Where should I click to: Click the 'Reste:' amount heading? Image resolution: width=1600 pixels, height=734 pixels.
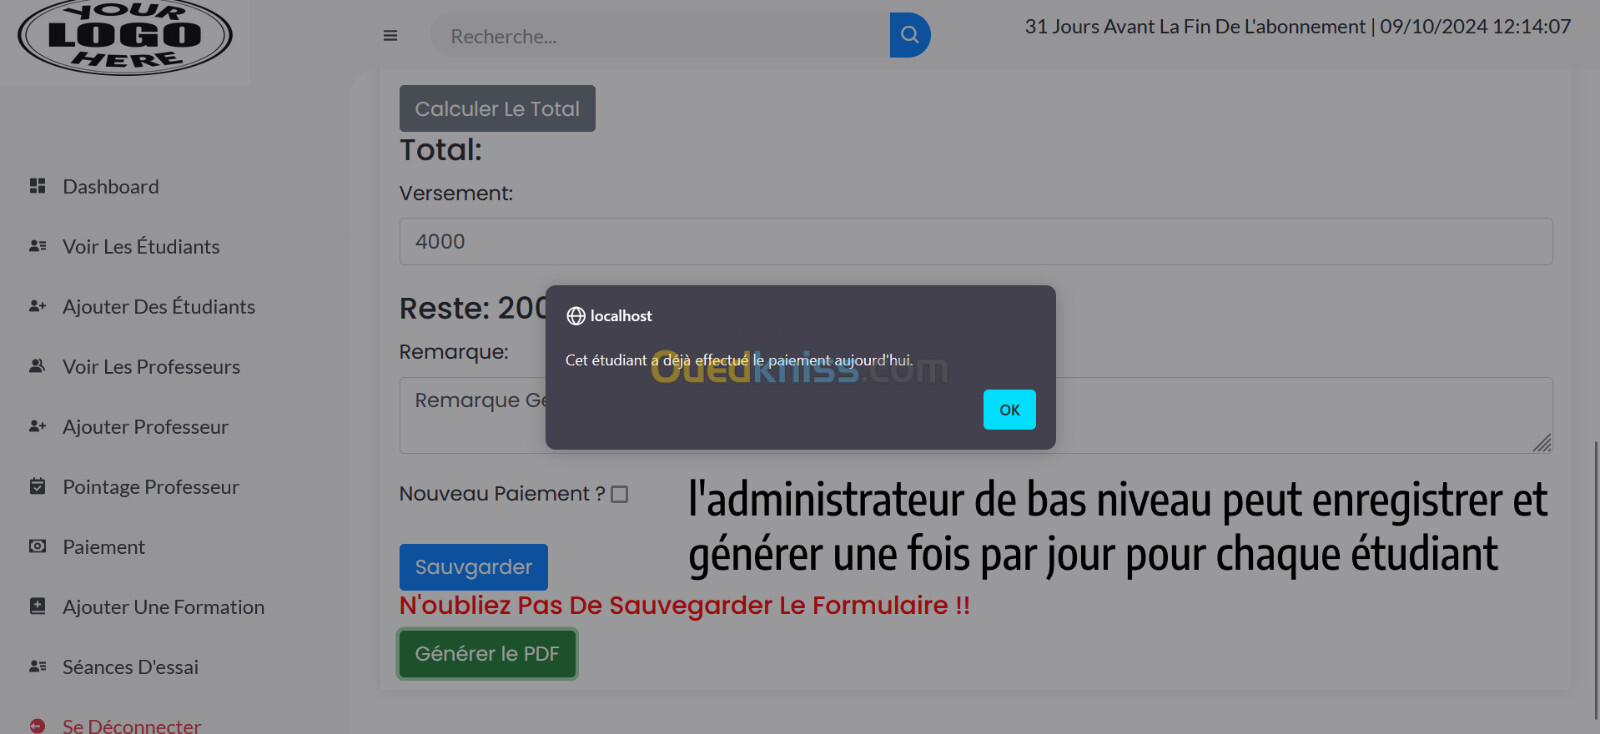click(x=473, y=308)
